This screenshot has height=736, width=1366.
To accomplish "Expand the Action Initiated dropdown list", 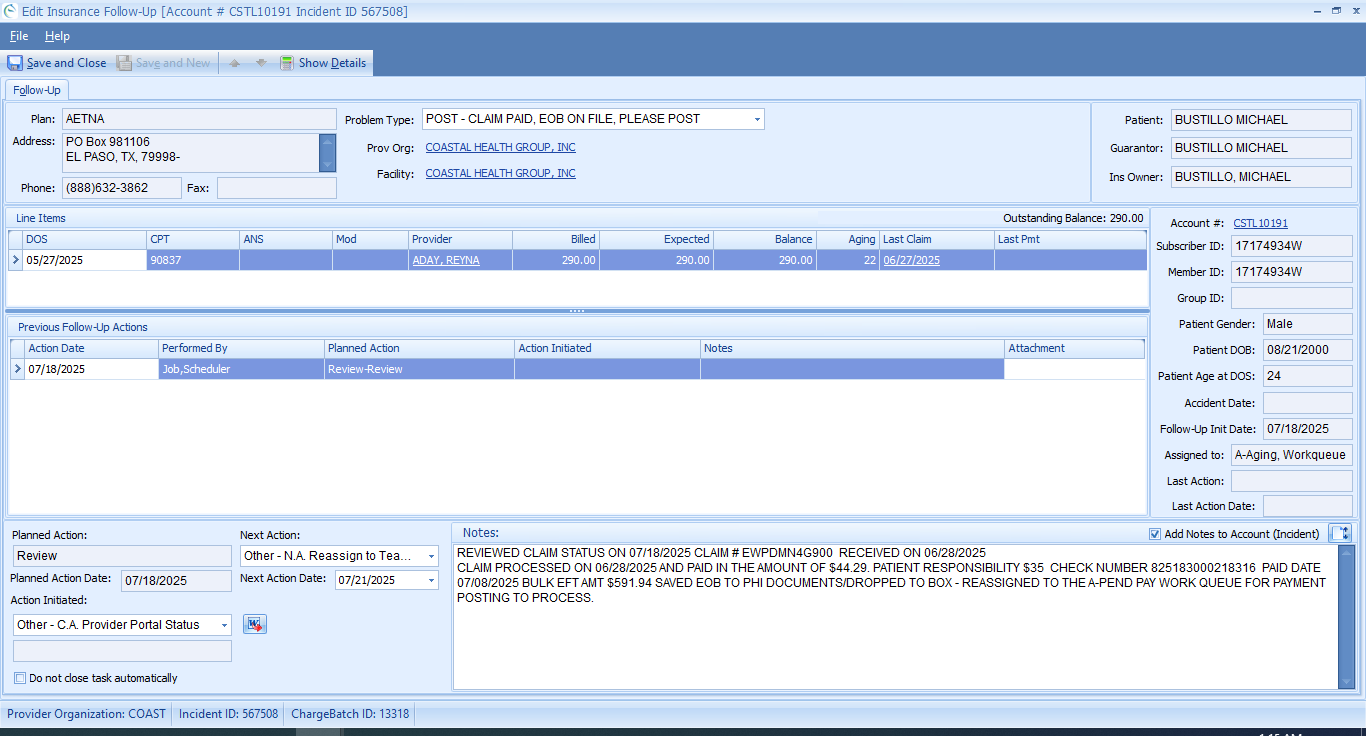I will 224,625.
